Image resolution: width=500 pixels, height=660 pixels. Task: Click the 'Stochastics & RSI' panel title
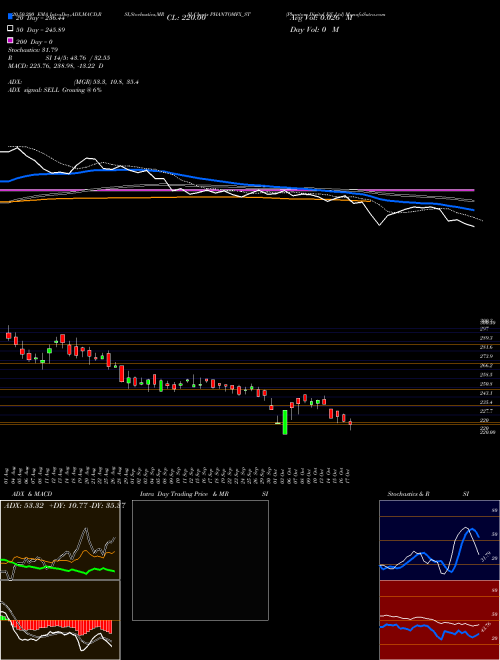pyautogui.click(x=428, y=494)
